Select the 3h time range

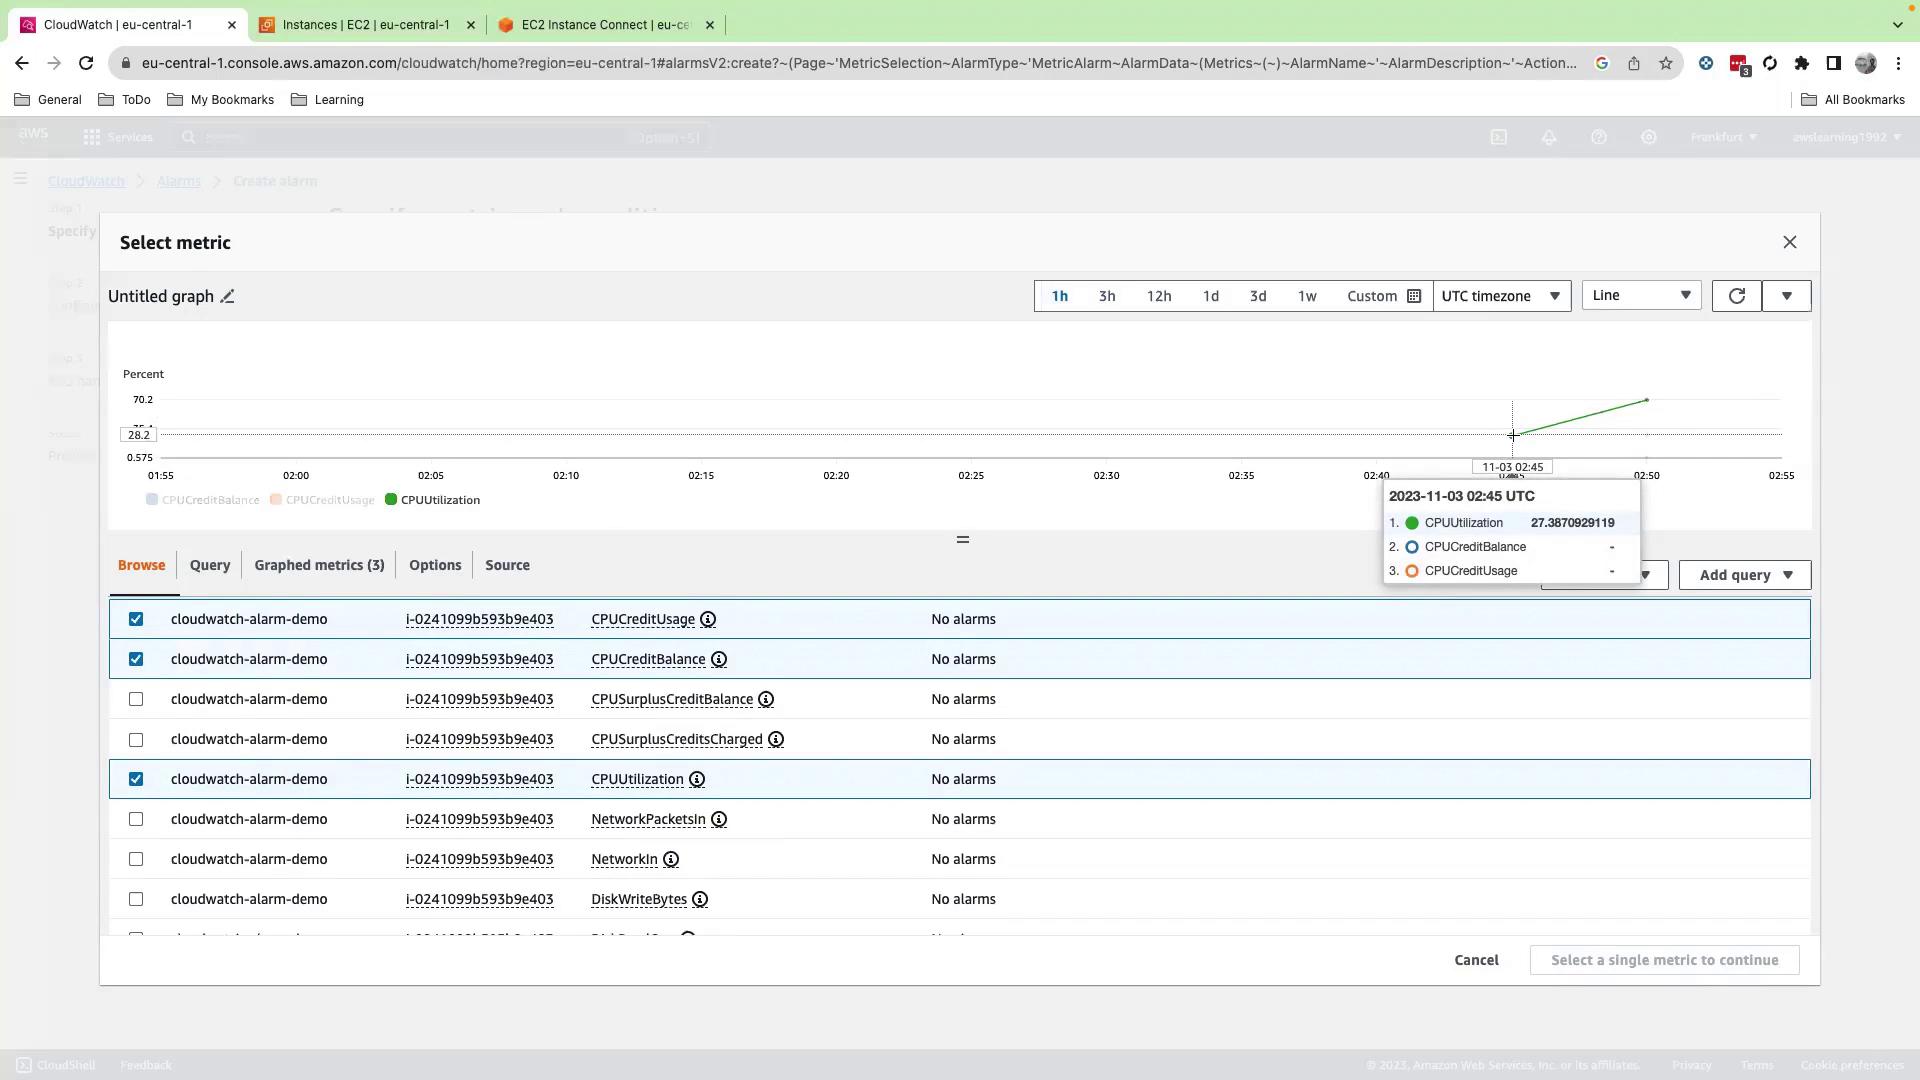coord(1107,297)
